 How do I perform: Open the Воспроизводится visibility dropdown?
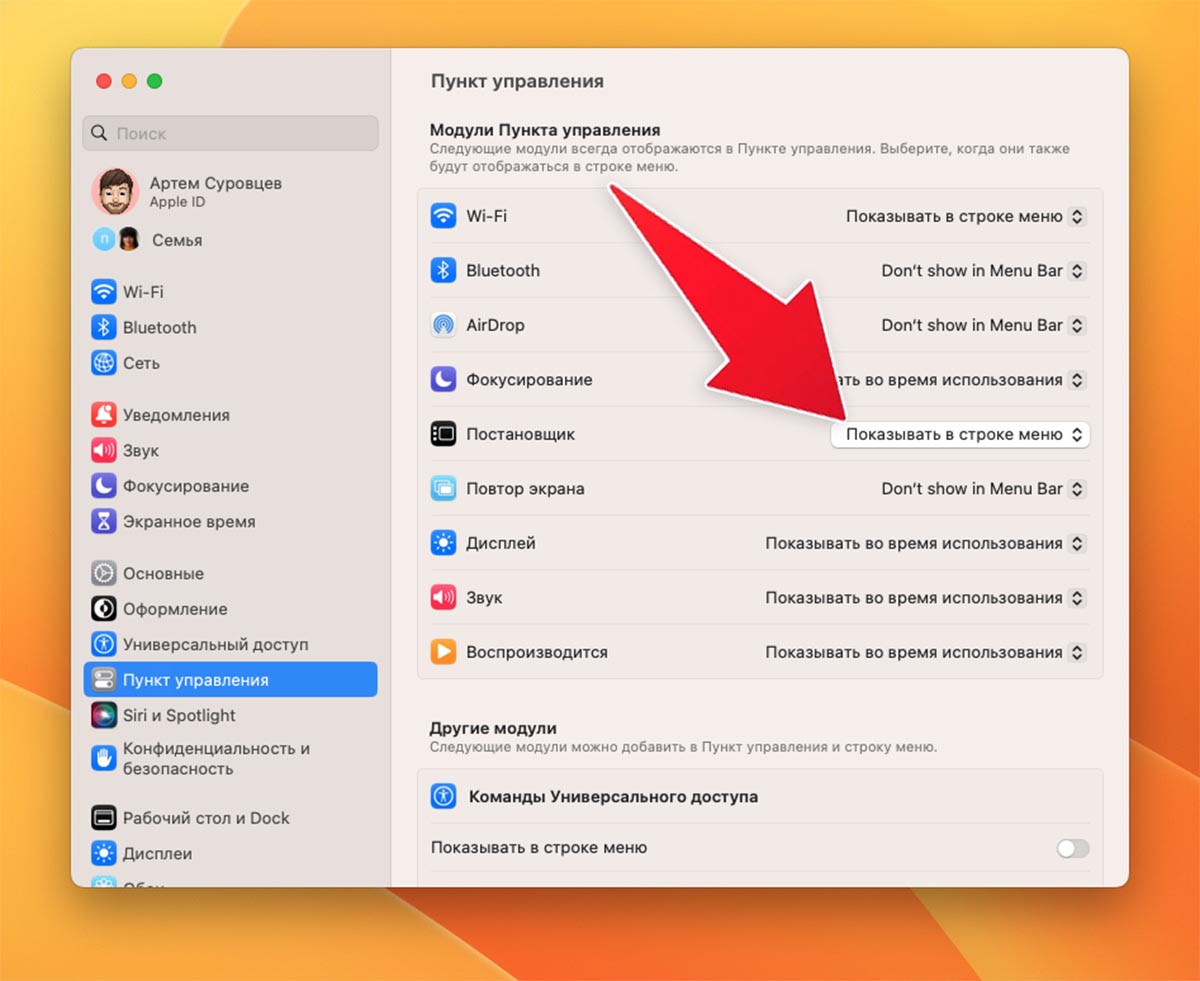(x=925, y=652)
